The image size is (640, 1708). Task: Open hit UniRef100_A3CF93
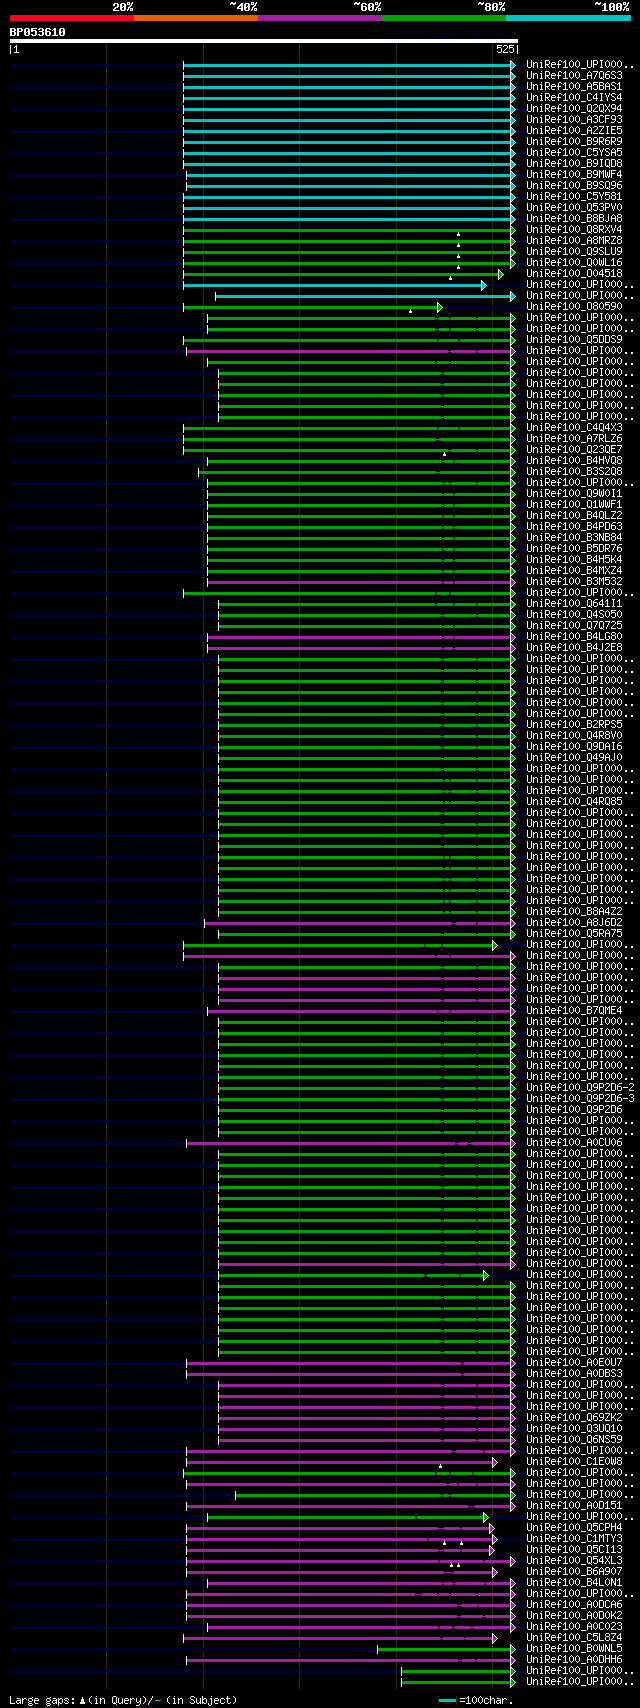(574, 119)
